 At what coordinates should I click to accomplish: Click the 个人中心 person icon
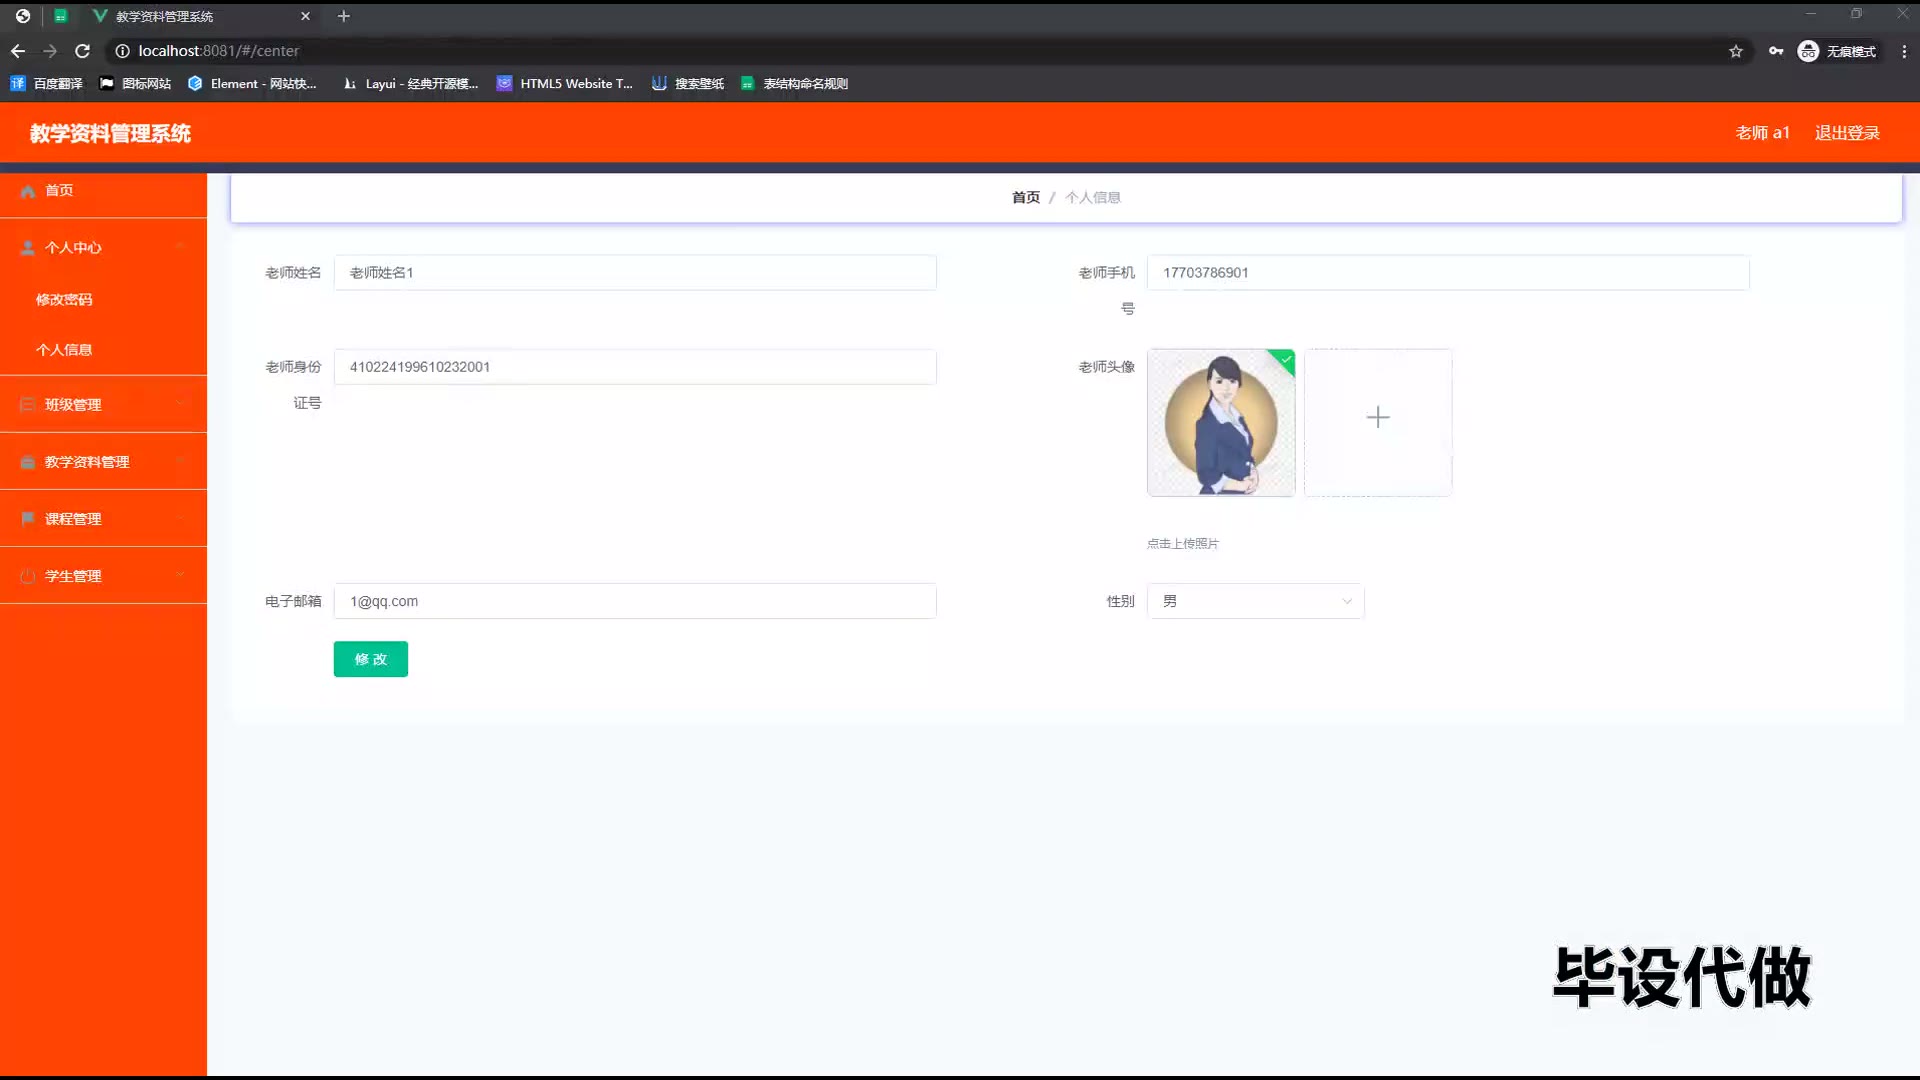pos(28,247)
